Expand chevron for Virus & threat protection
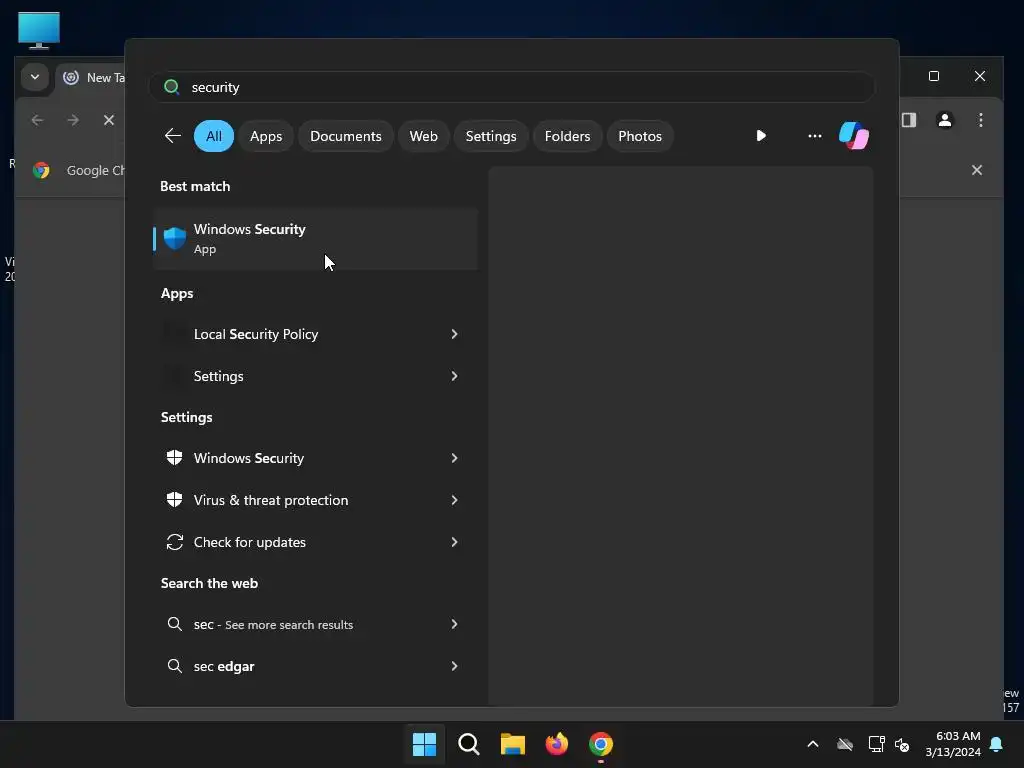The image size is (1024, 768). 455,500
